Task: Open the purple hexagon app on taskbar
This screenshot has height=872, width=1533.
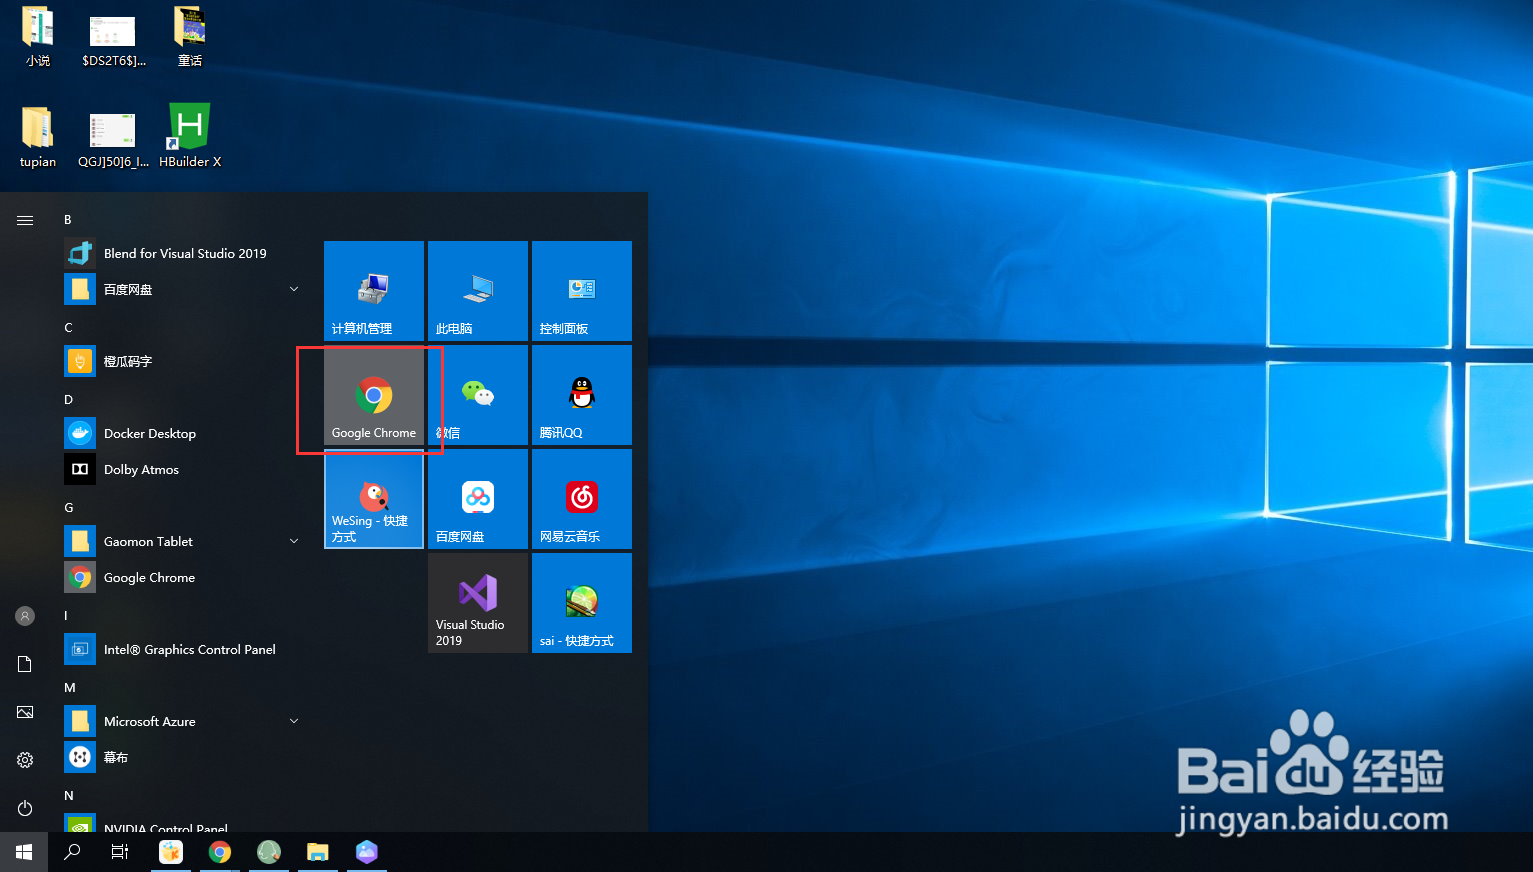Action: [x=367, y=852]
